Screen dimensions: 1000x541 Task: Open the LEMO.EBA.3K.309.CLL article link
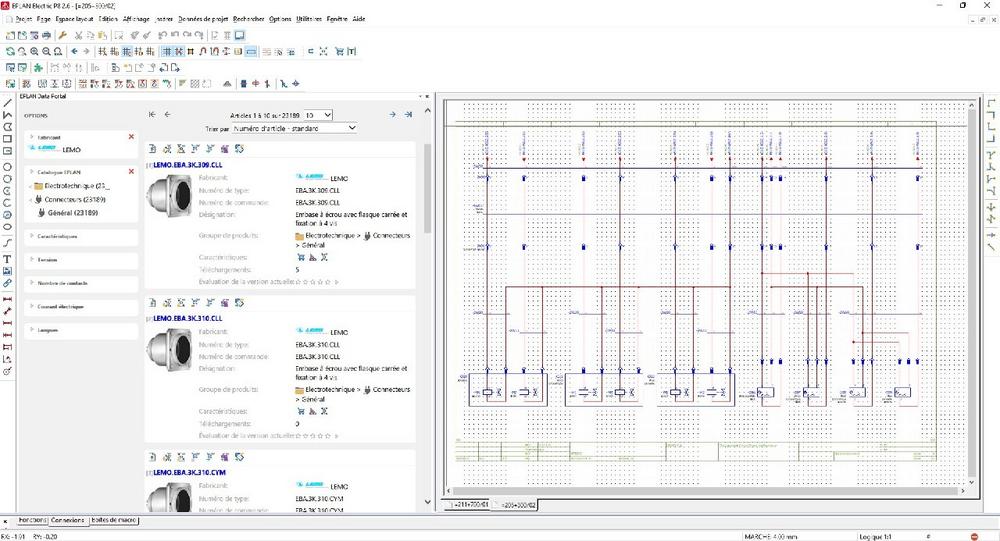click(x=188, y=165)
